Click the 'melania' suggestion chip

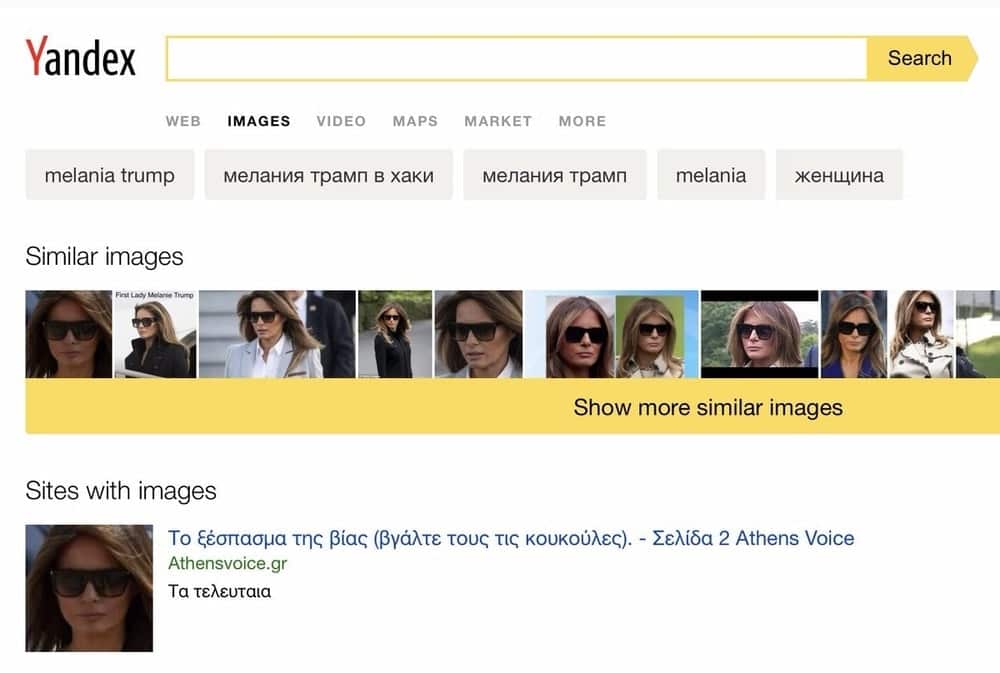711,175
